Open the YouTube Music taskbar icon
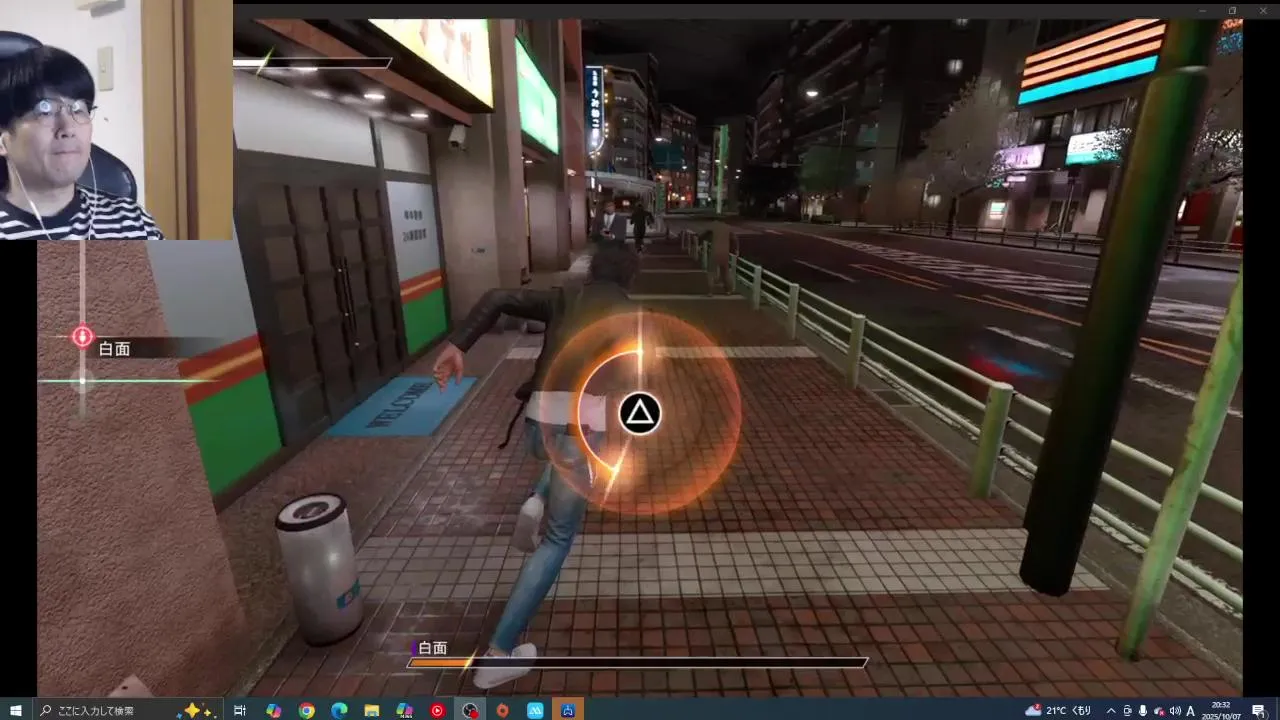This screenshot has width=1280, height=720. pos(437,710)
